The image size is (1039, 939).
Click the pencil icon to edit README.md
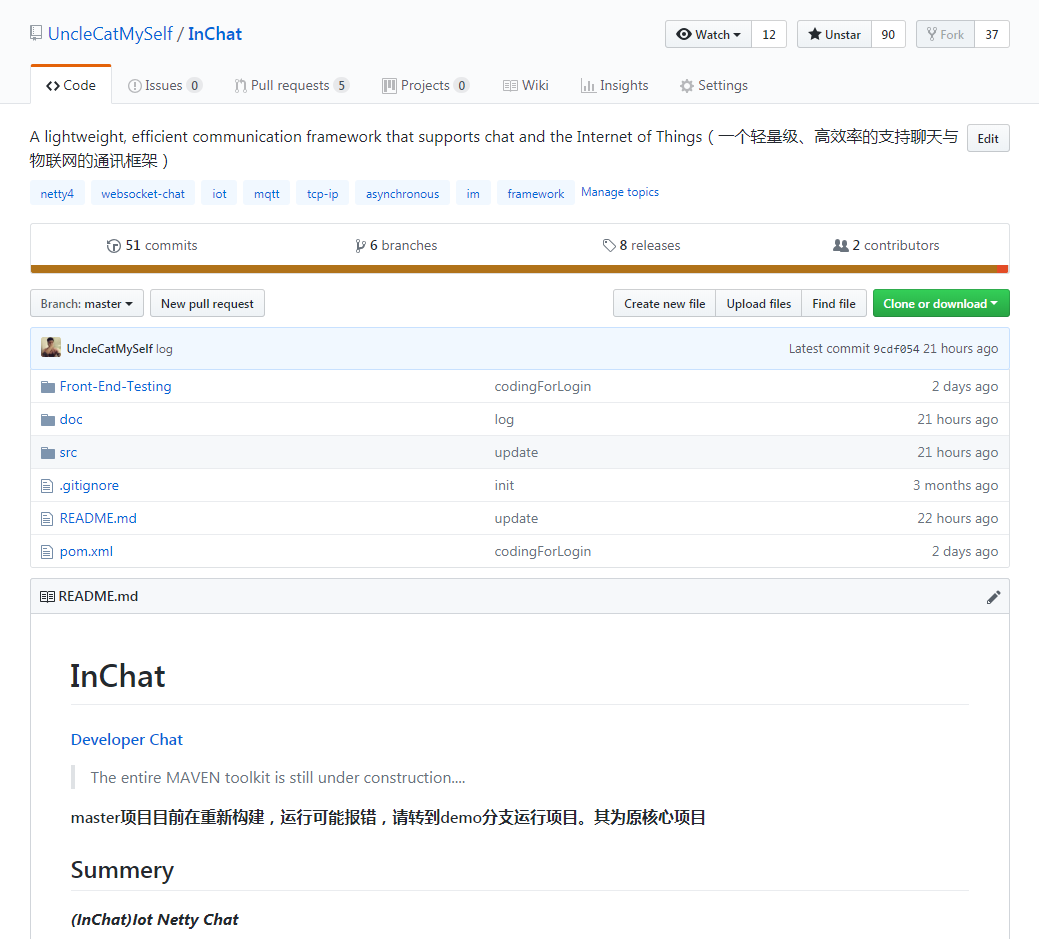(993, 597)
